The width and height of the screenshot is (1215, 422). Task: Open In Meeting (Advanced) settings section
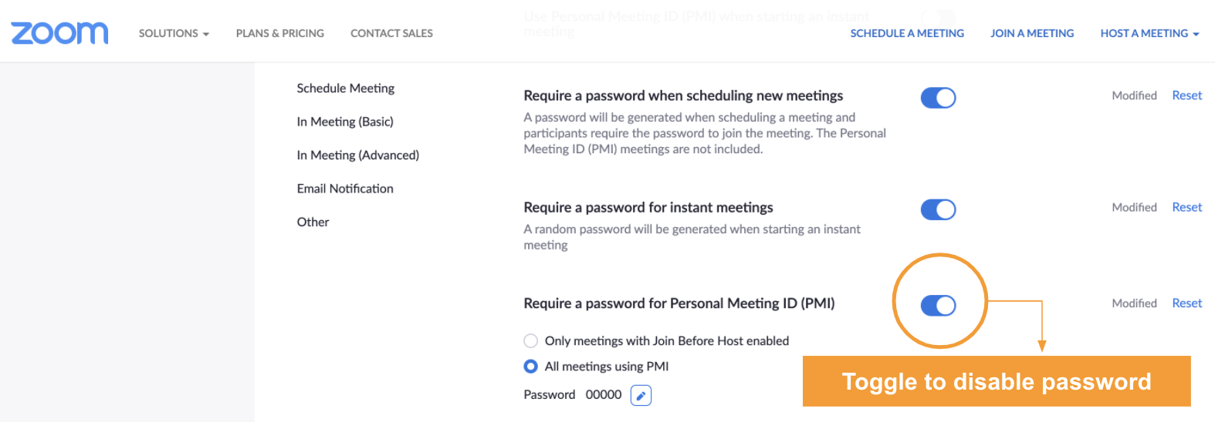(358, 155)
